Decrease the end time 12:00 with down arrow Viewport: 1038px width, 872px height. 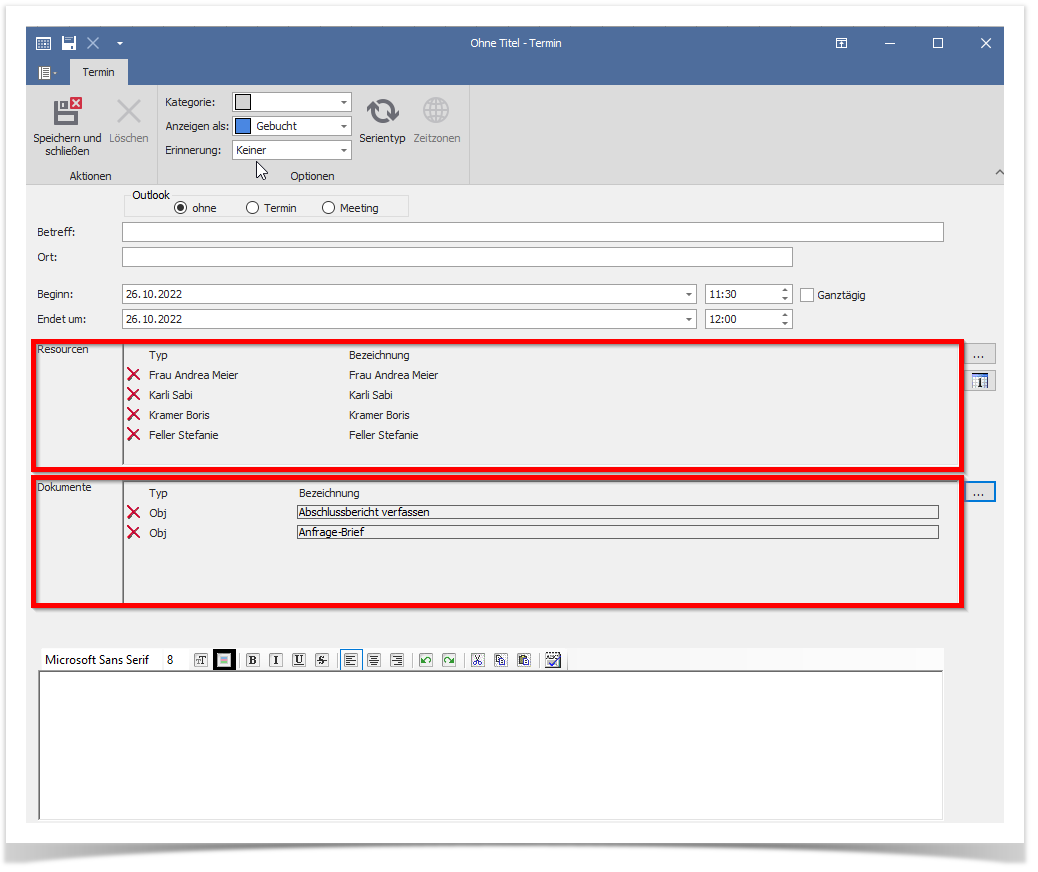785,324
